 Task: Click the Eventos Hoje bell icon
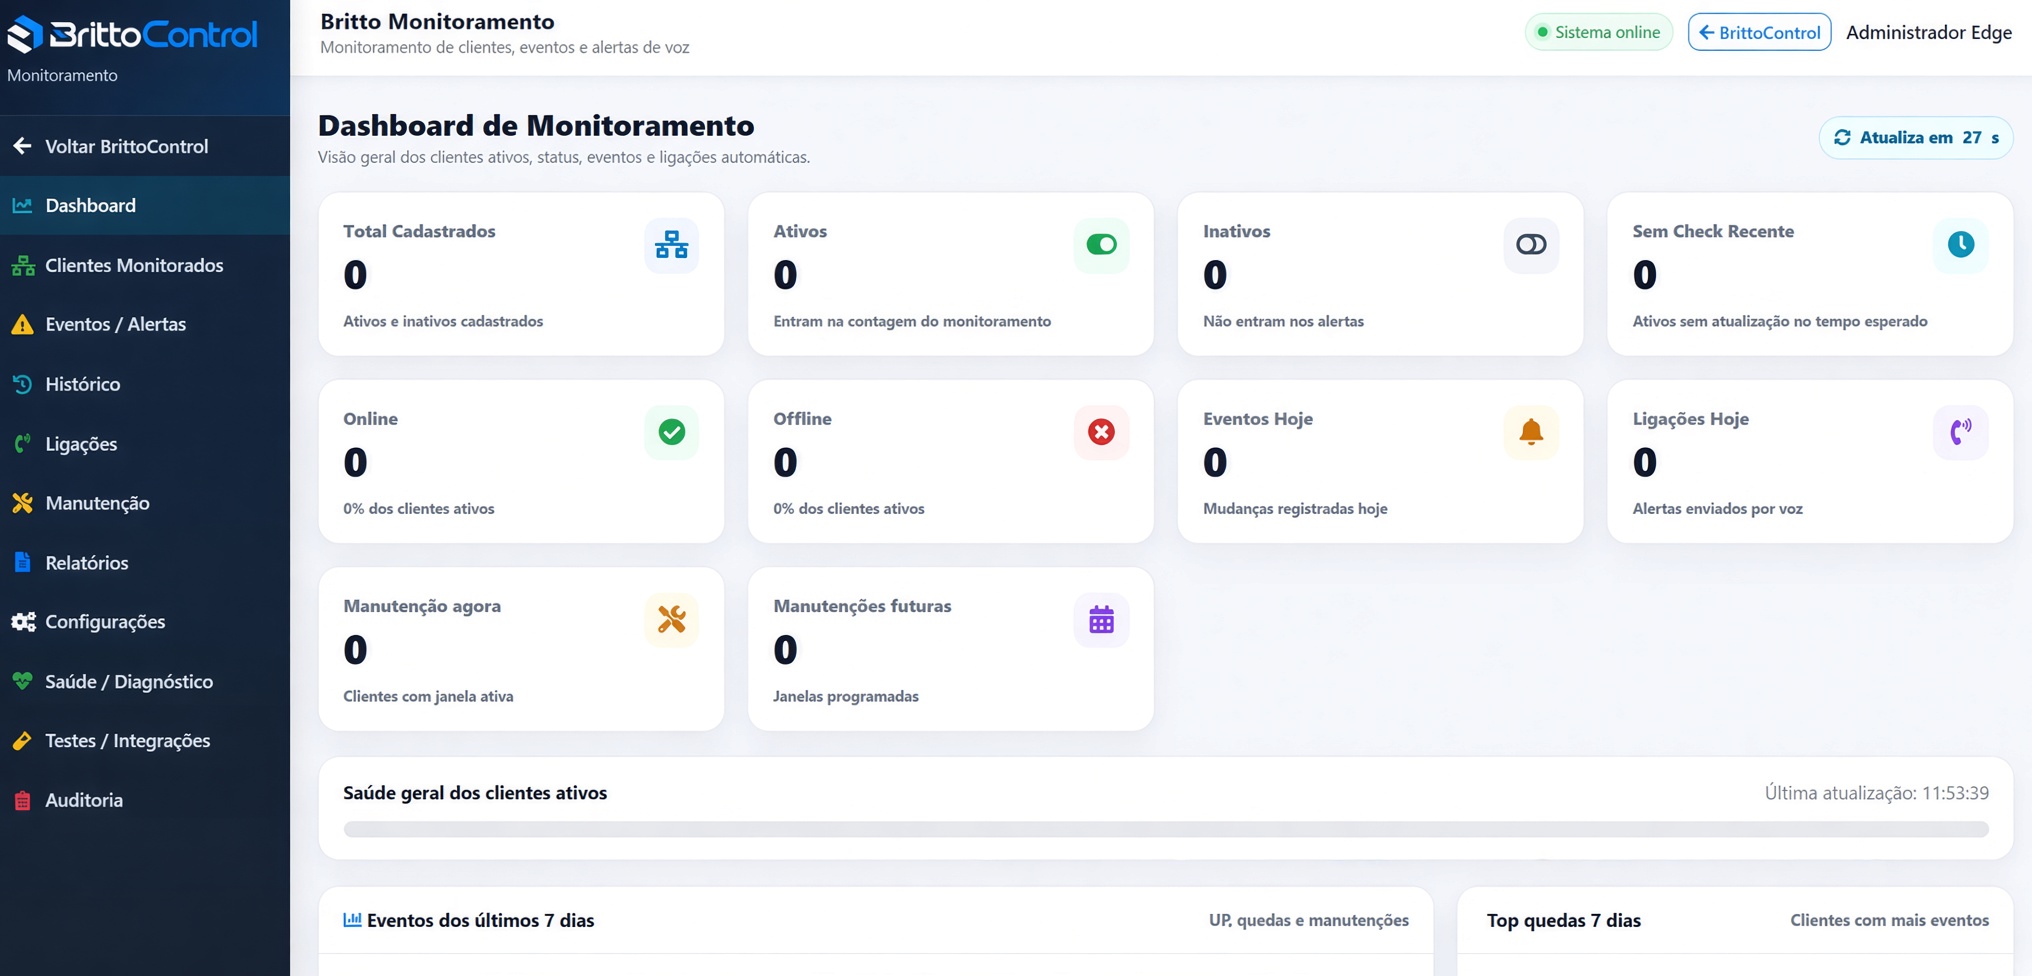(x=1531, y=432)
